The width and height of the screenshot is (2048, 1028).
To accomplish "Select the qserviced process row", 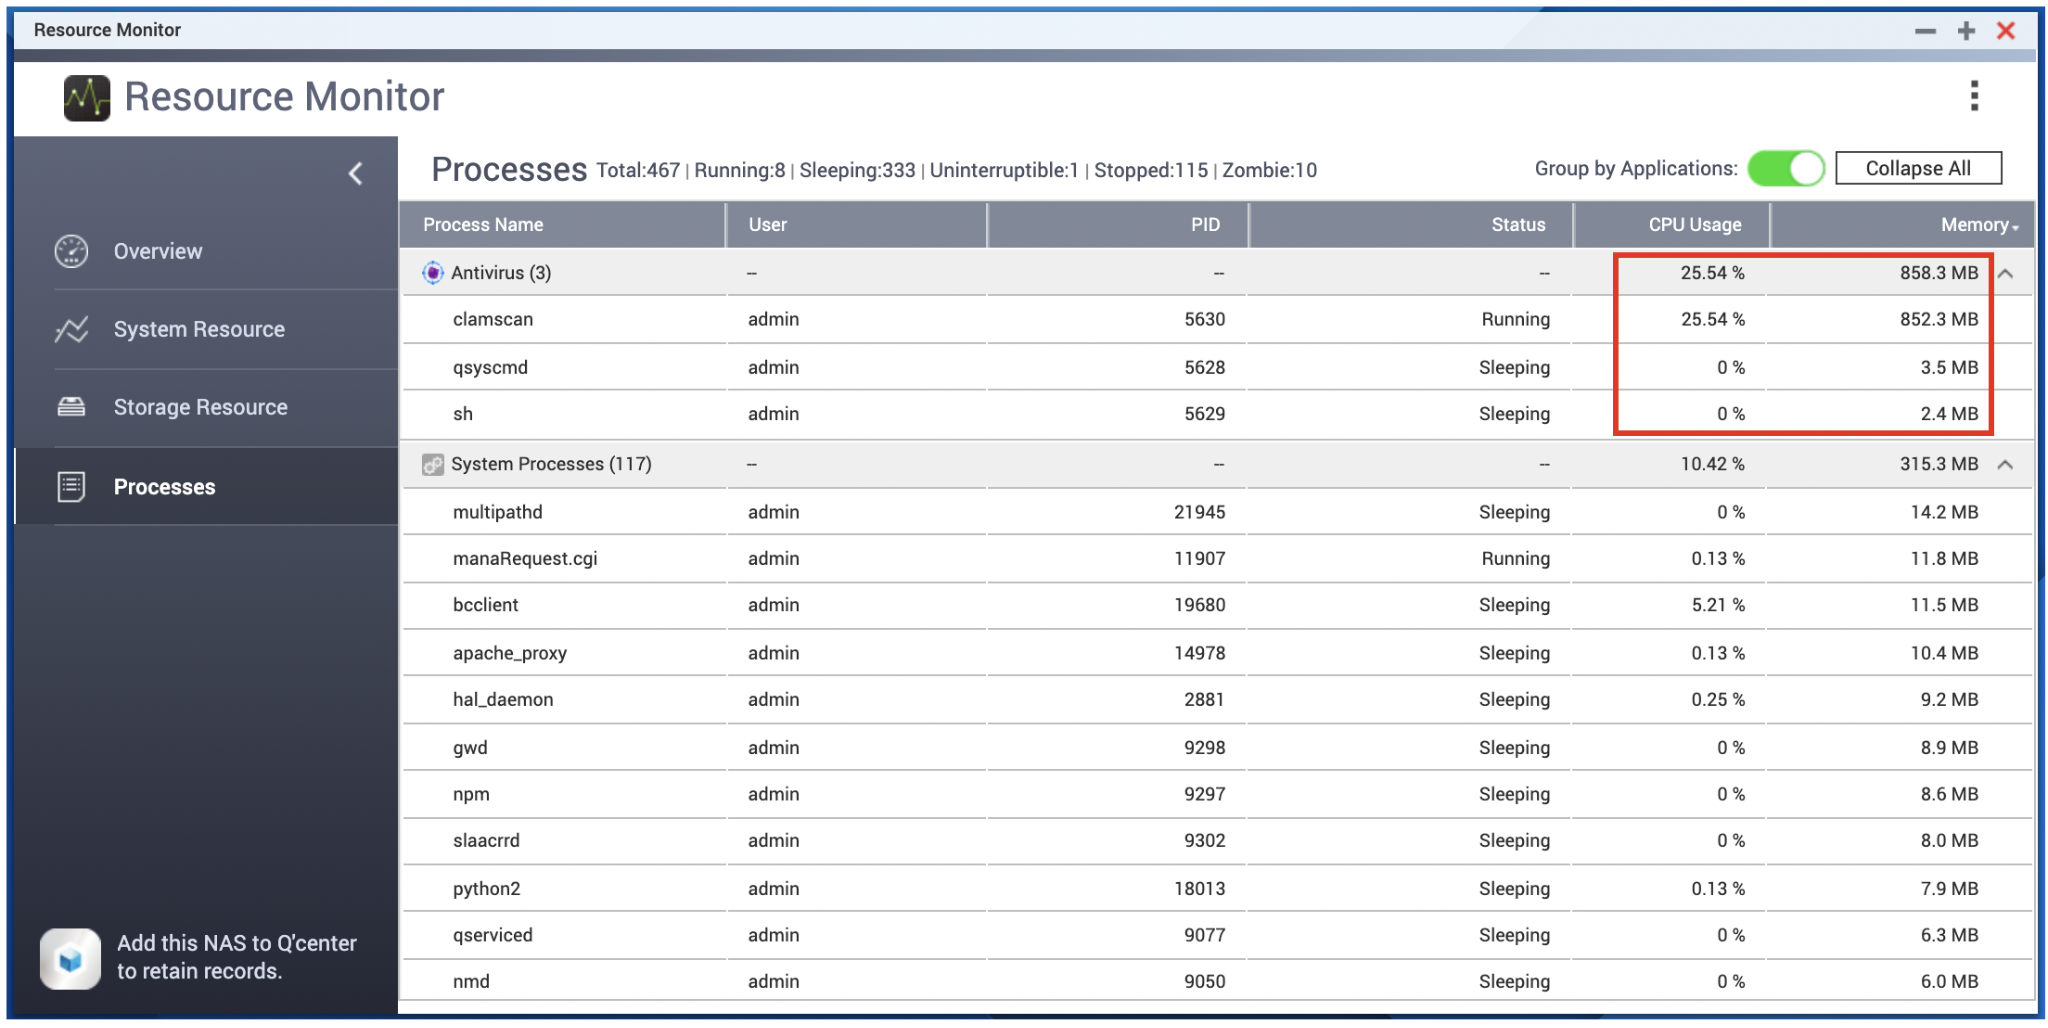I will (1217, 935).
